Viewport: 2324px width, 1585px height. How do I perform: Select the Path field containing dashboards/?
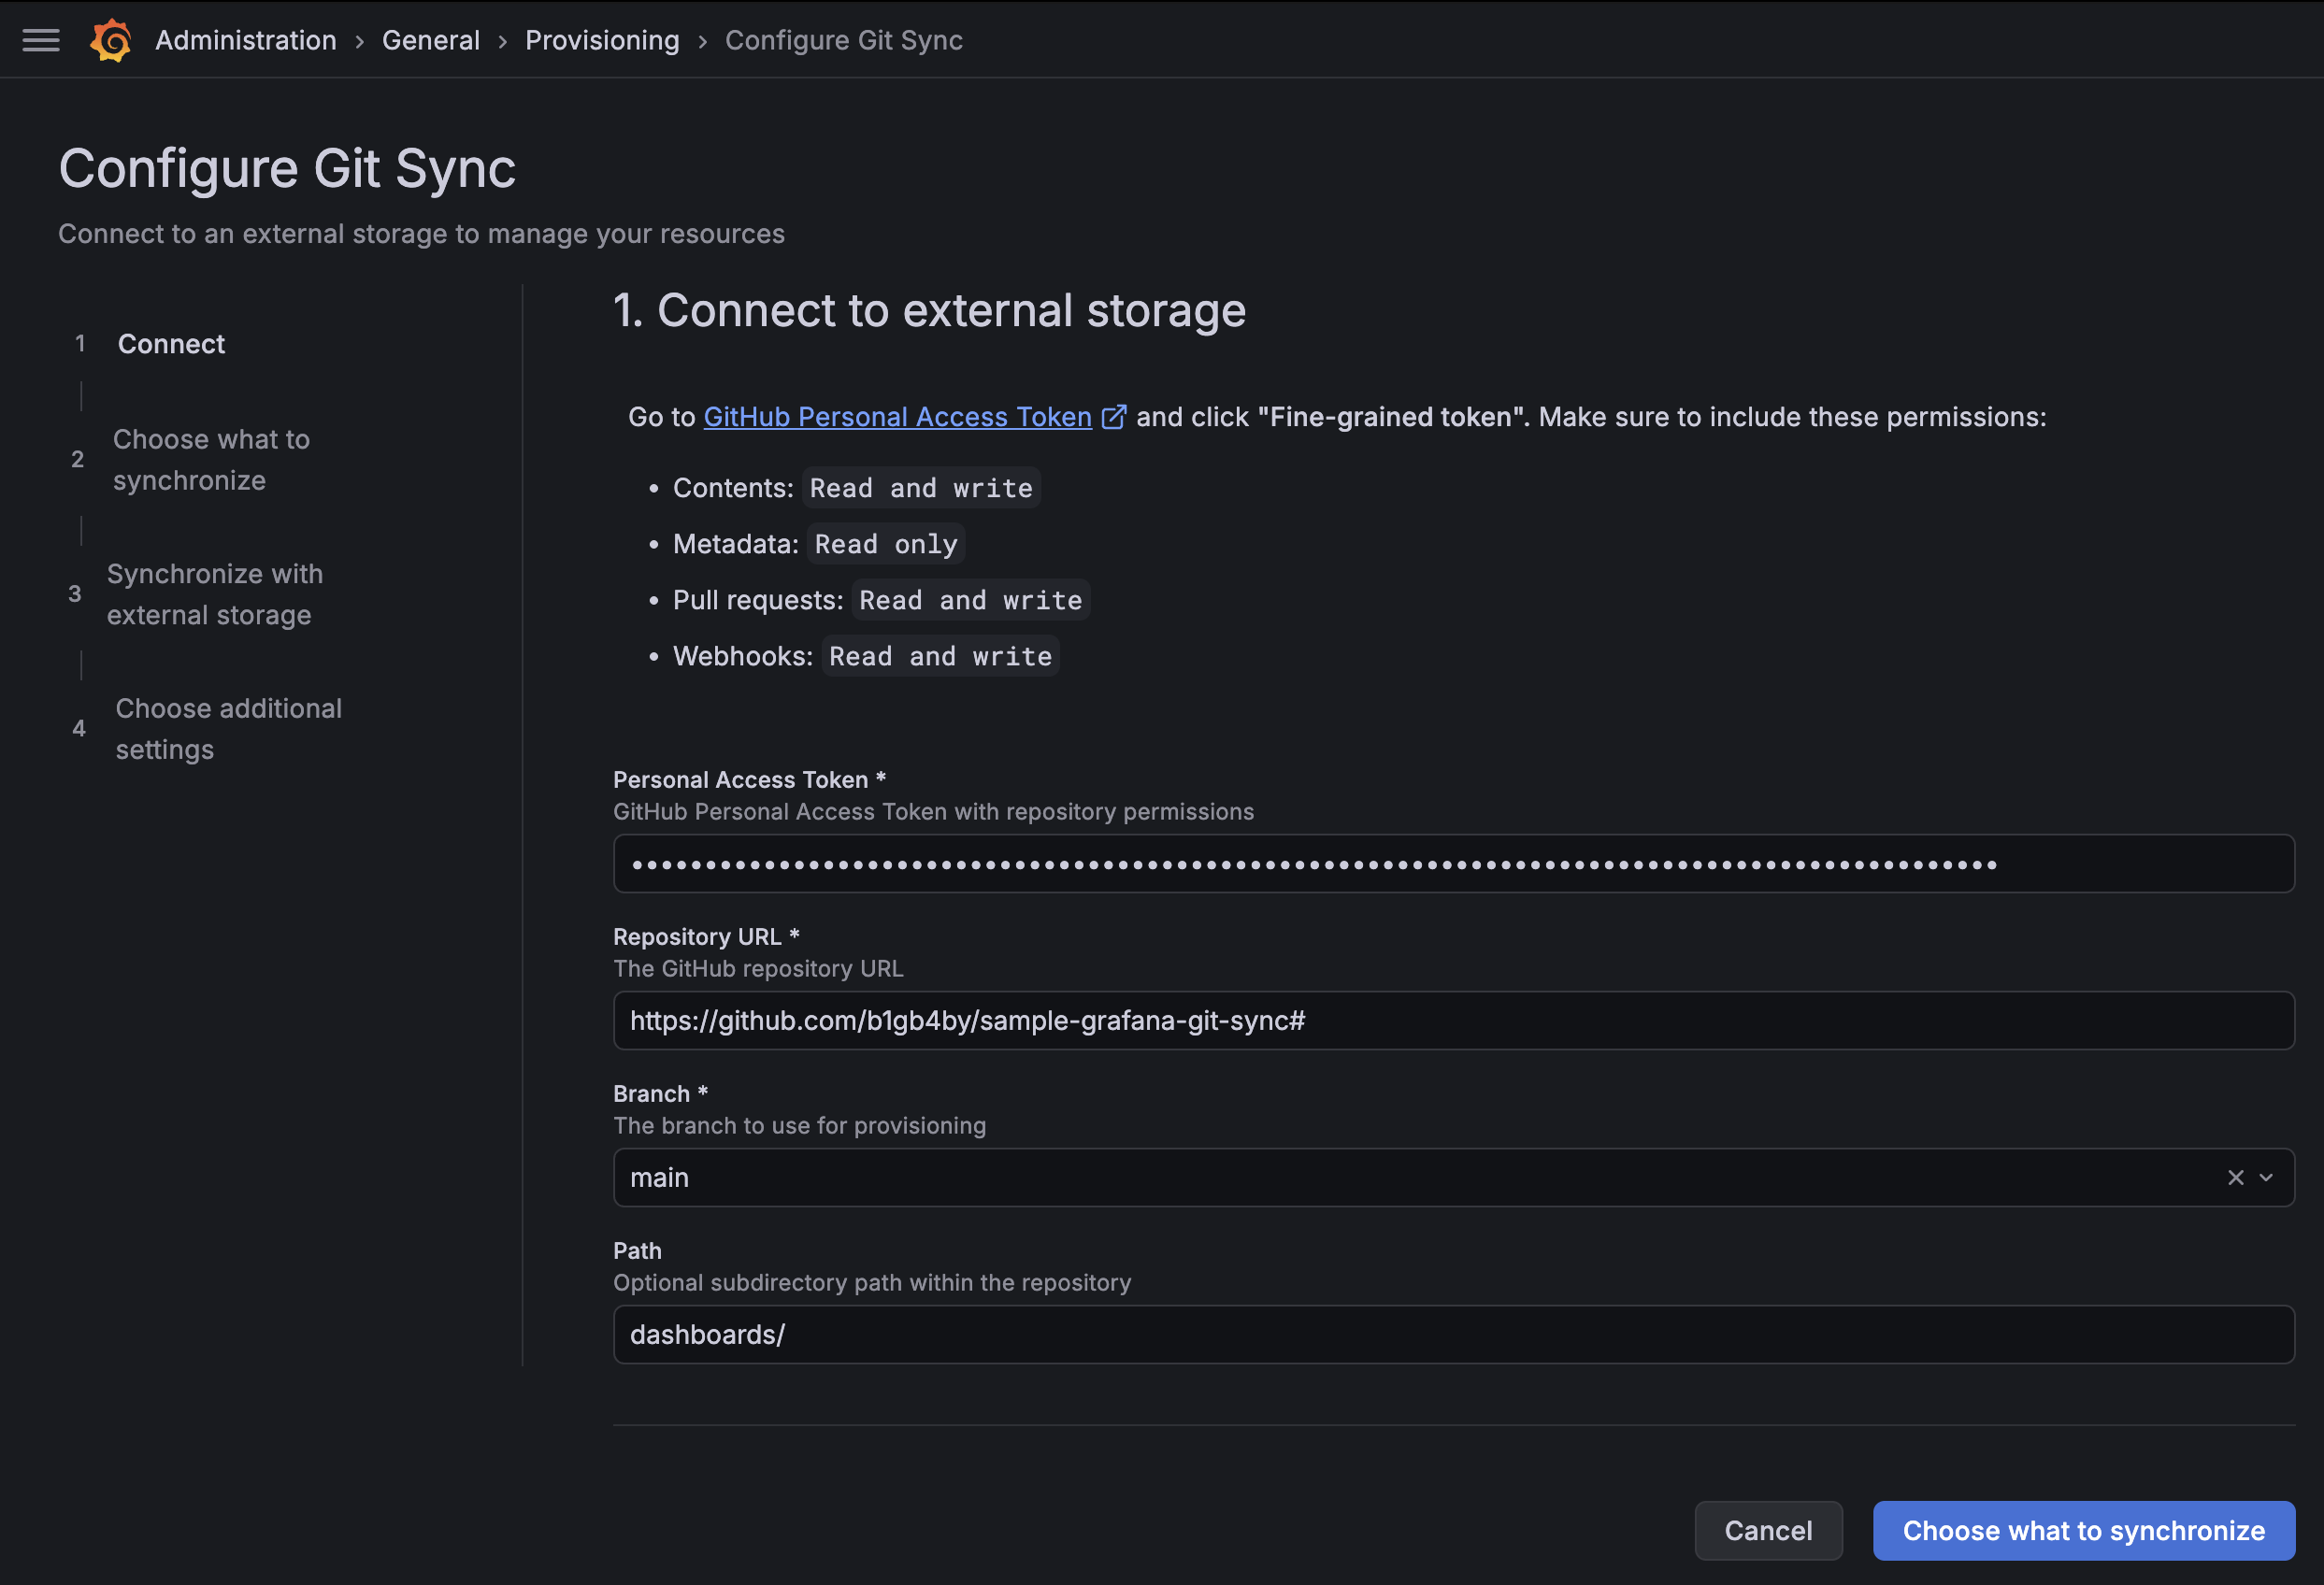1452,1334
